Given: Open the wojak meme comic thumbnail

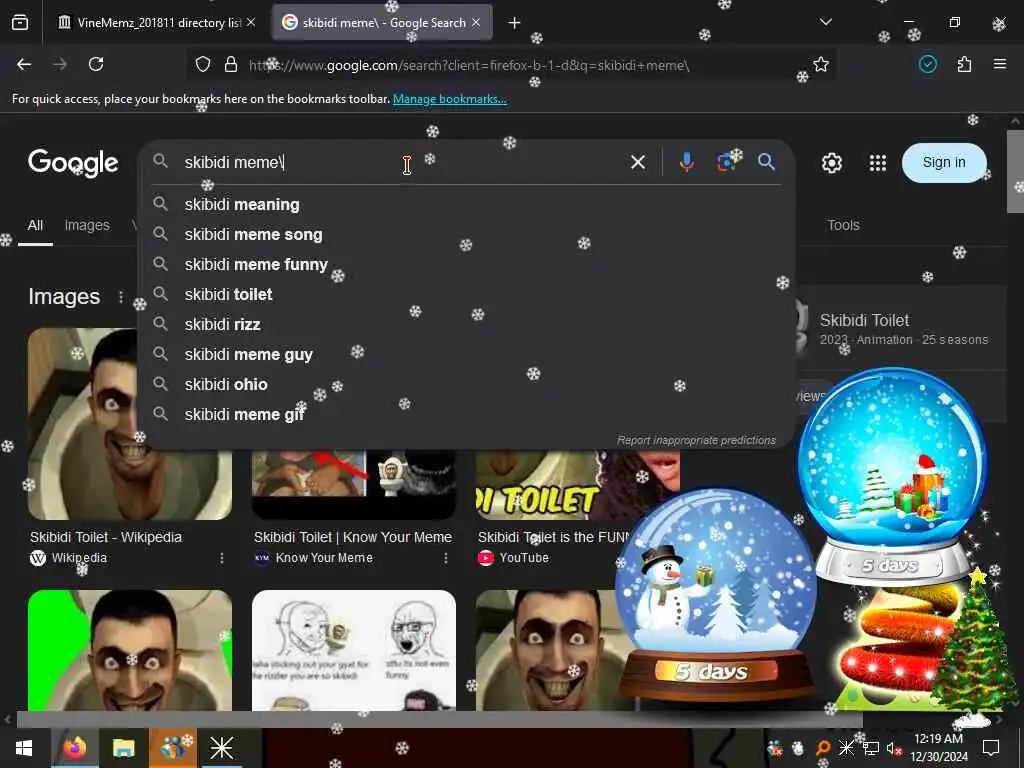Looking at the screenshot, I should tap(354, 650).
